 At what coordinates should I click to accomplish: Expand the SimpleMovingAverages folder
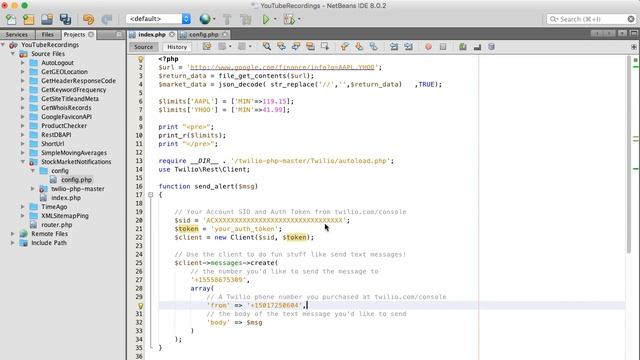tap(23, 153)
